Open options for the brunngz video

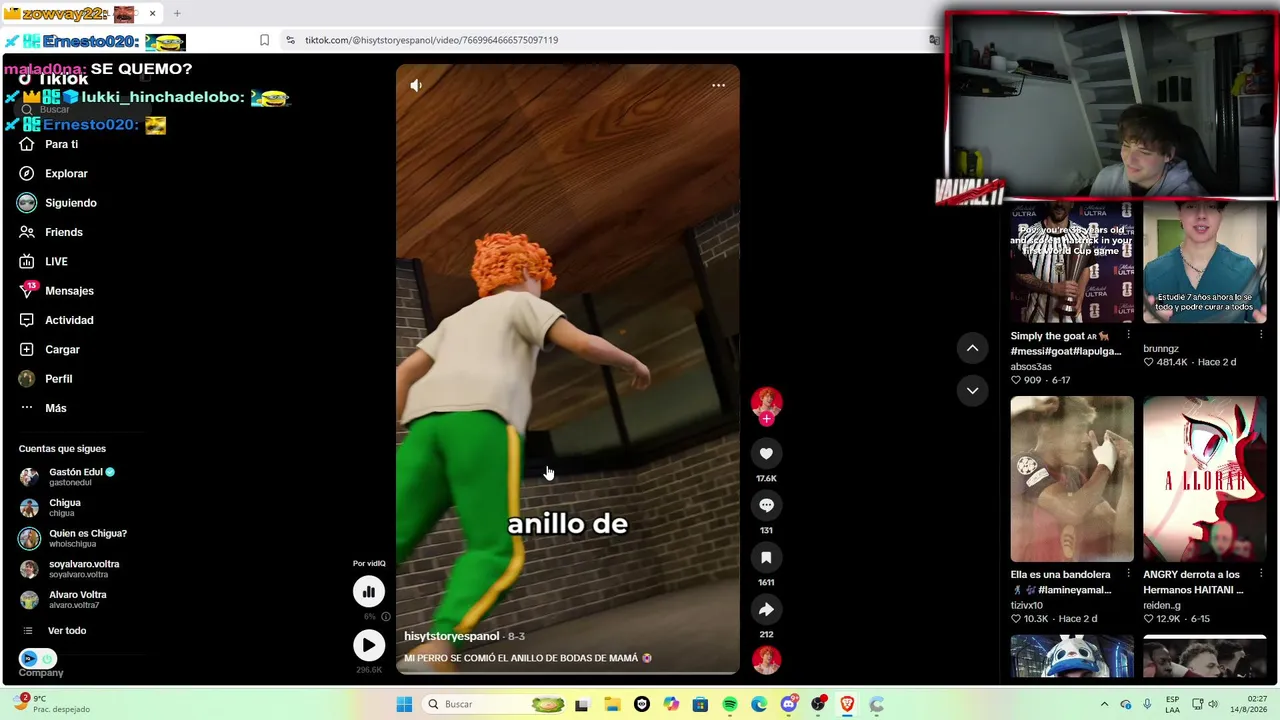pyautogui.click(x=1261, y=335)
